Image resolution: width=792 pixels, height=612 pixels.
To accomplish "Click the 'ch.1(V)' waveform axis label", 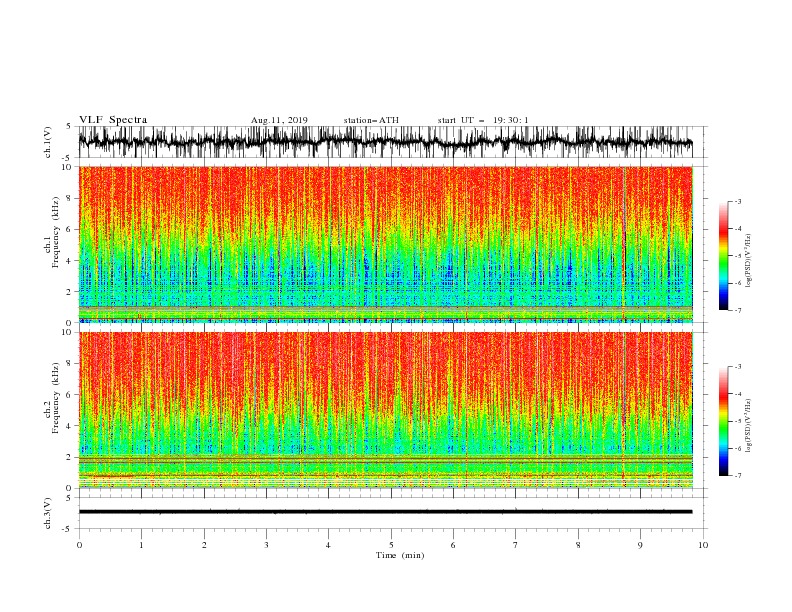I will coord(48,142).
